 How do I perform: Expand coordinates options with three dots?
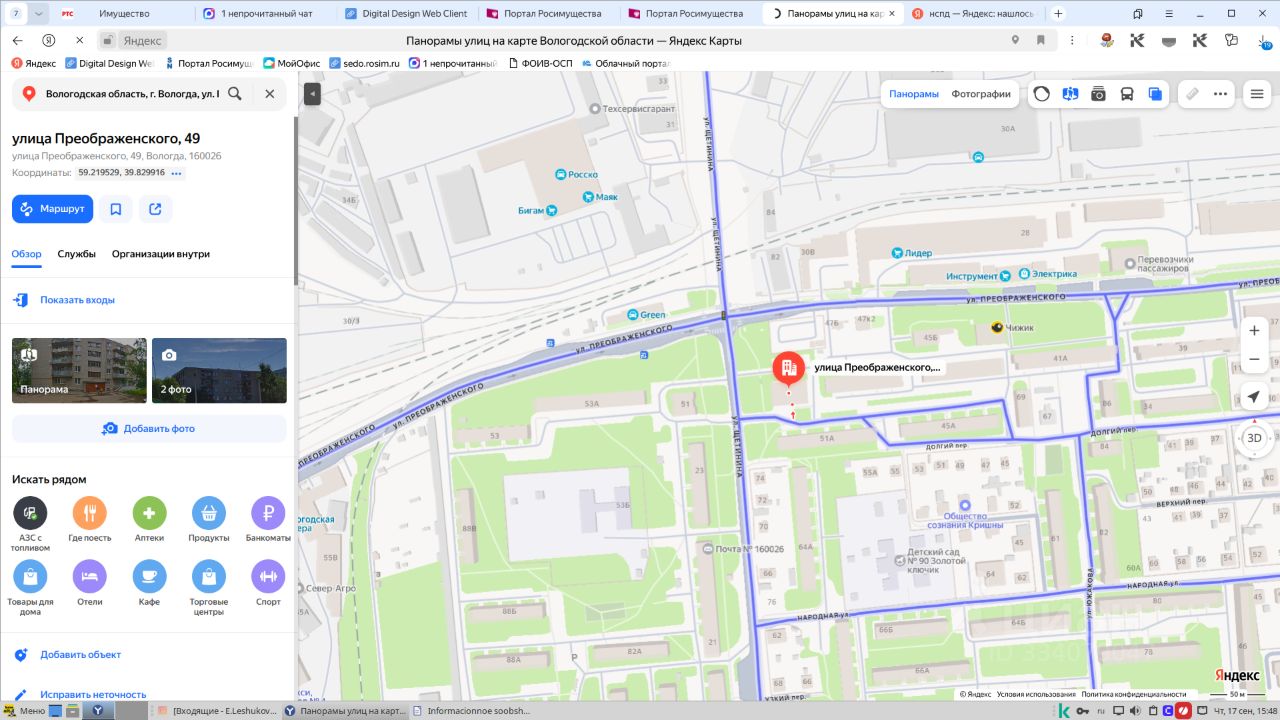click(177, 173)
